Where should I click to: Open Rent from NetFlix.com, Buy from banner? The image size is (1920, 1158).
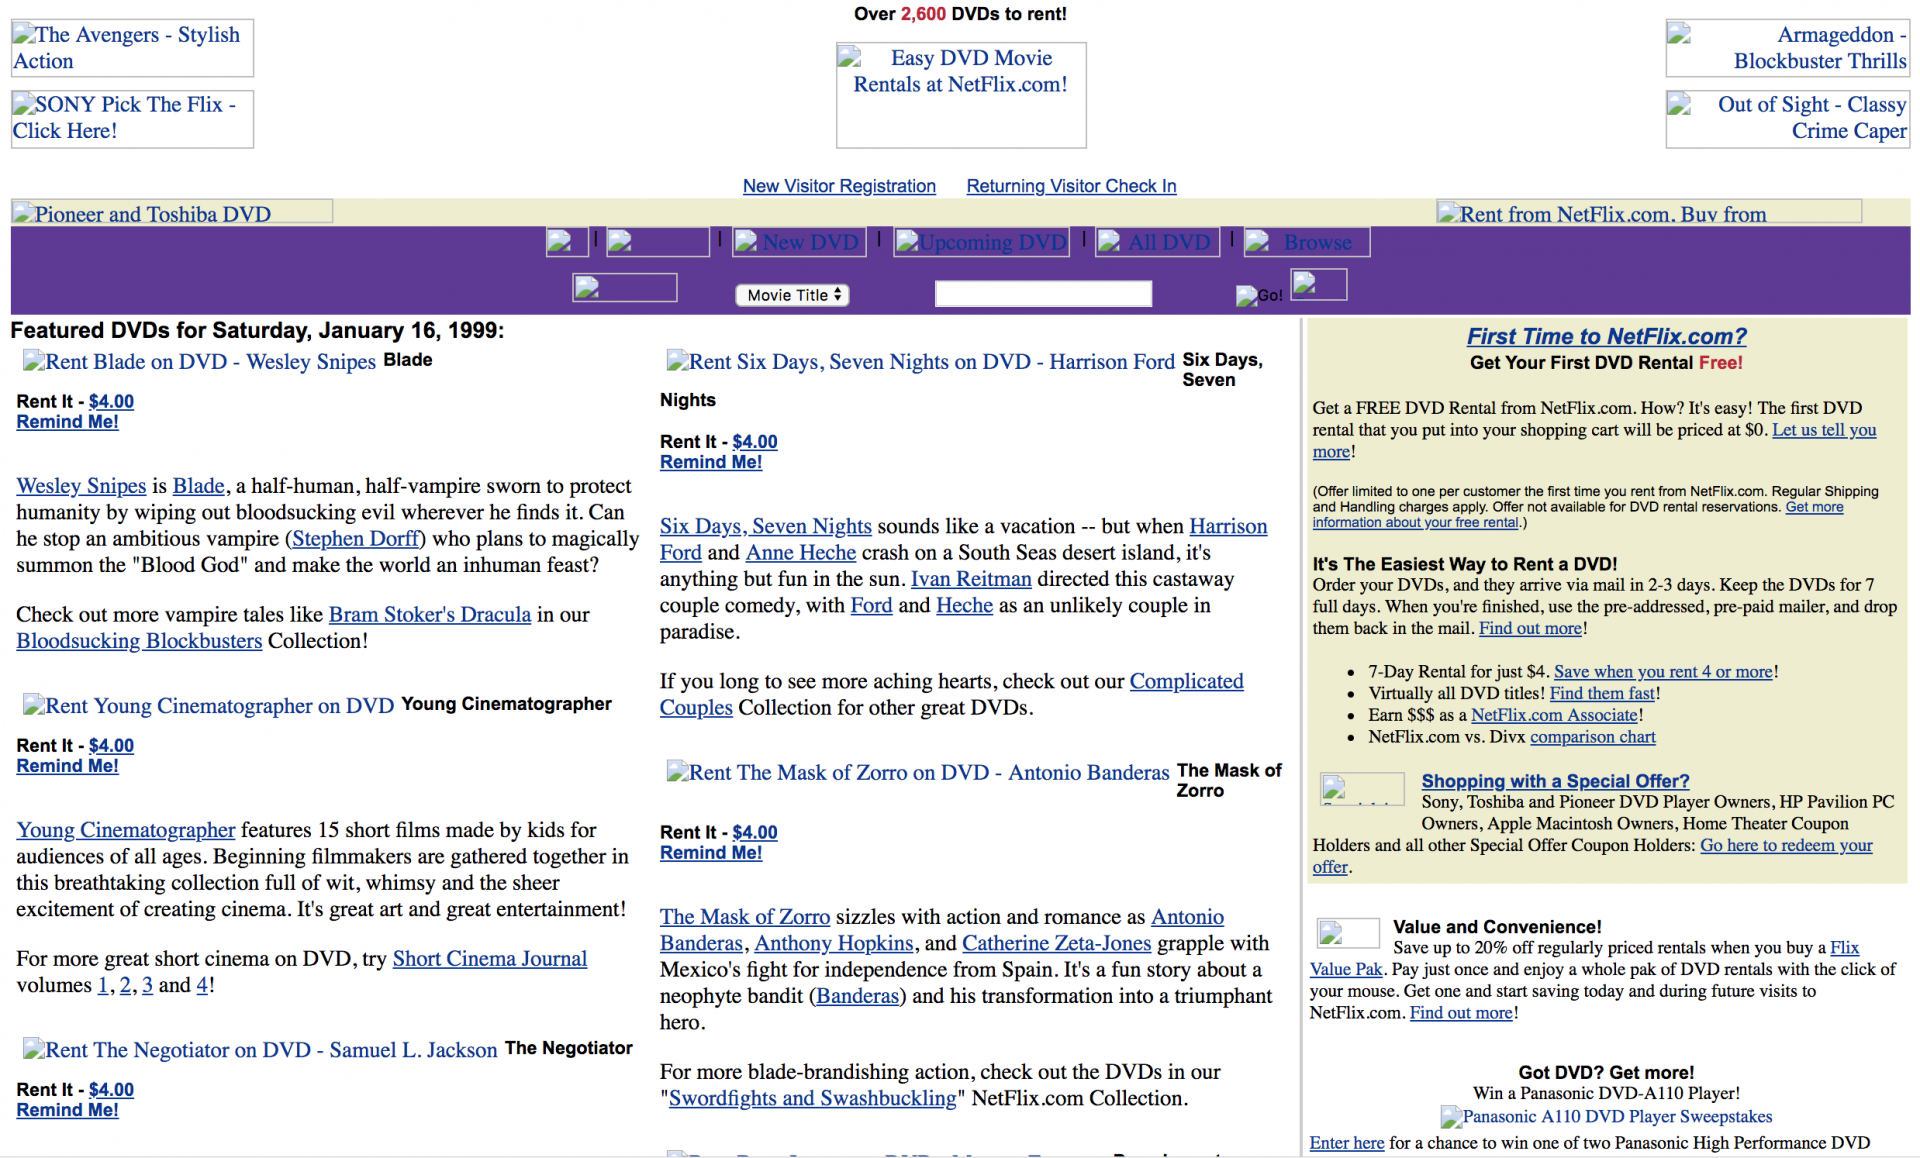(1649, 212)
